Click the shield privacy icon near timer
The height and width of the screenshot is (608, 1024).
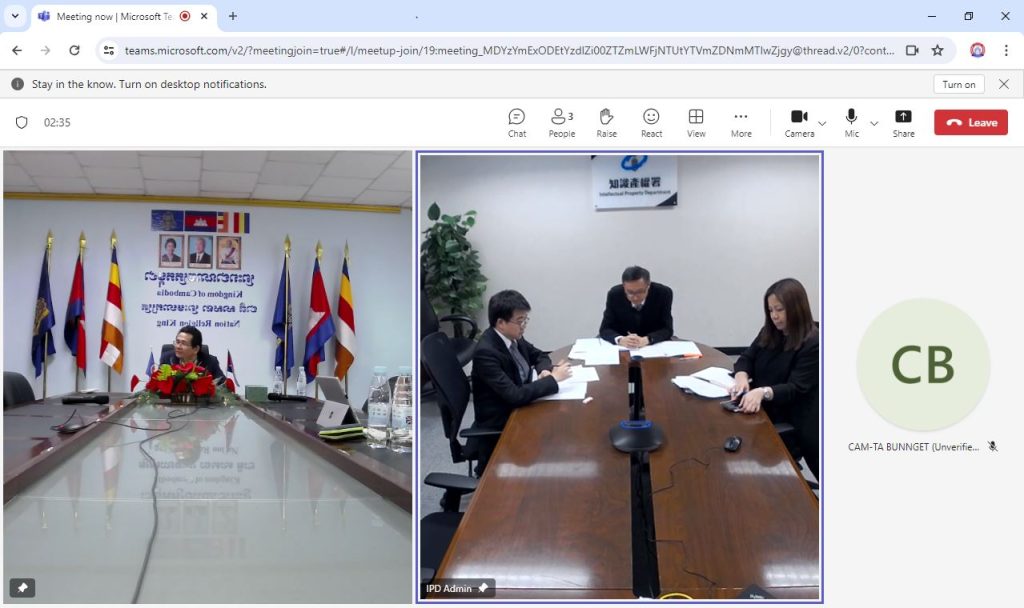21,123
